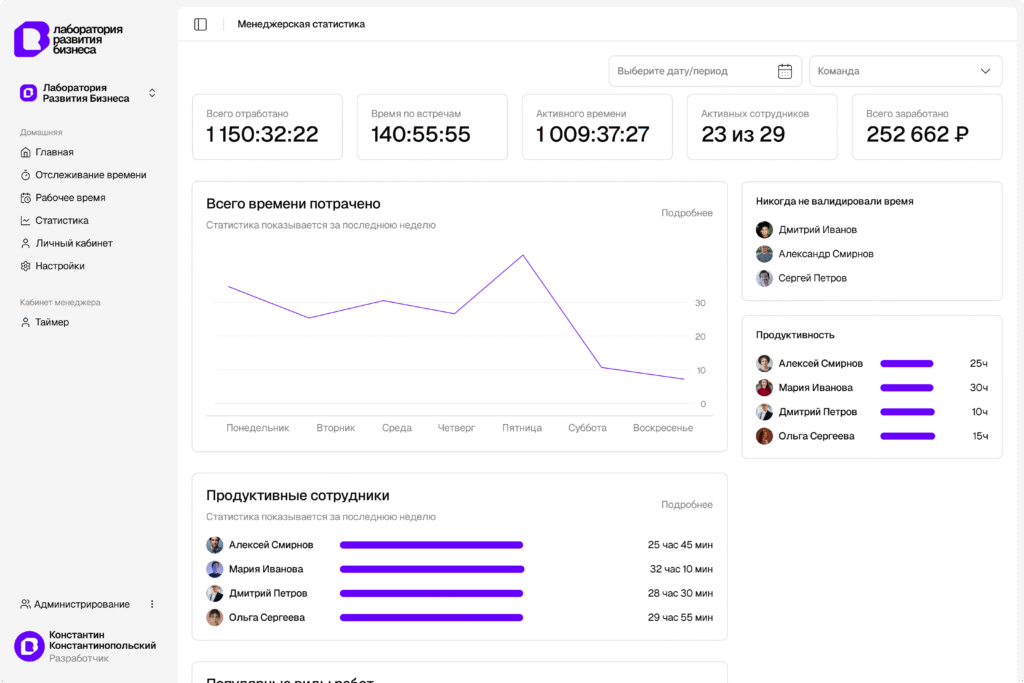Click Подробнее in Продуктивные сотрудники
The height and width of the screenshot is (683, 1024).
686,505
